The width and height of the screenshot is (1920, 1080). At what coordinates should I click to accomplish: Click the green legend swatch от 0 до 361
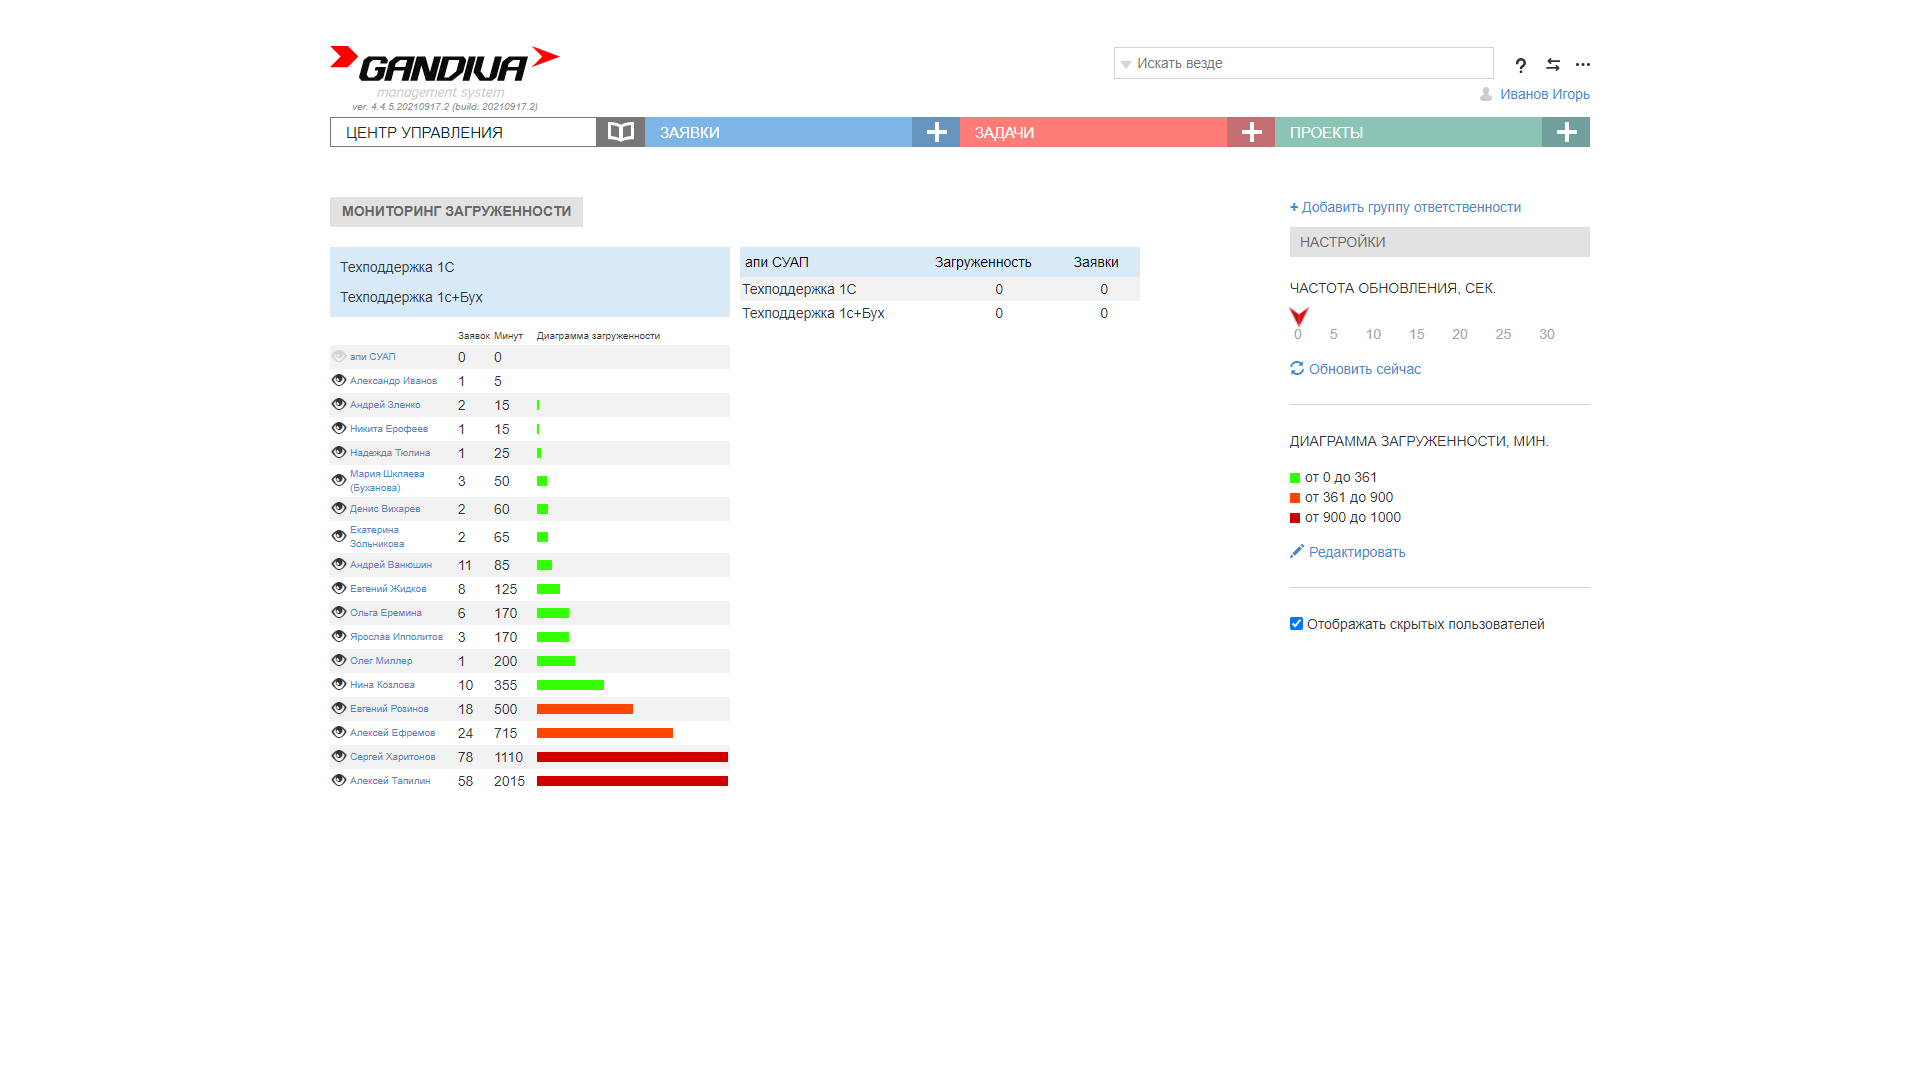coord(1295,478)
